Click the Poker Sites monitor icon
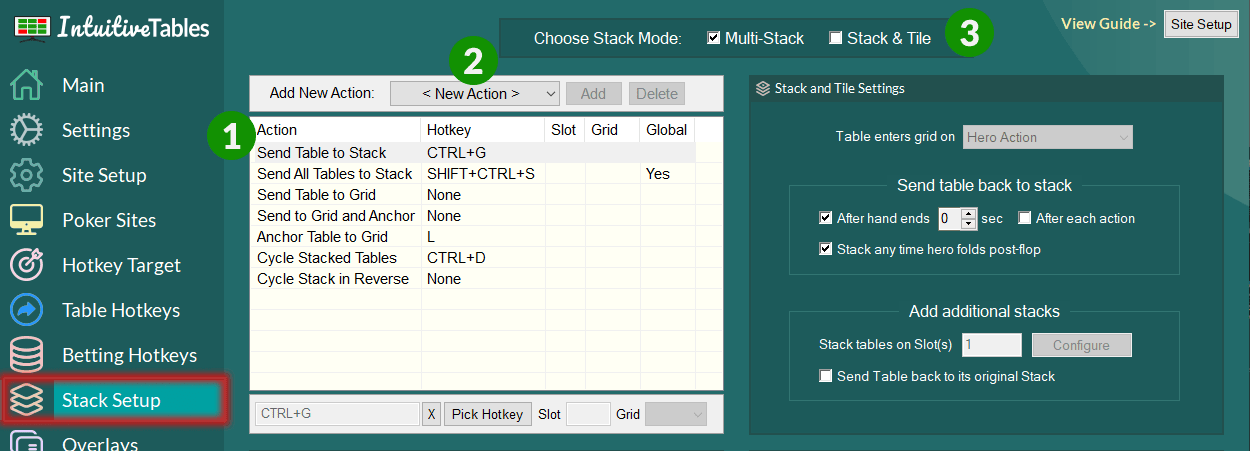This screenshot has width=1250, height=451. pos(26,221)
